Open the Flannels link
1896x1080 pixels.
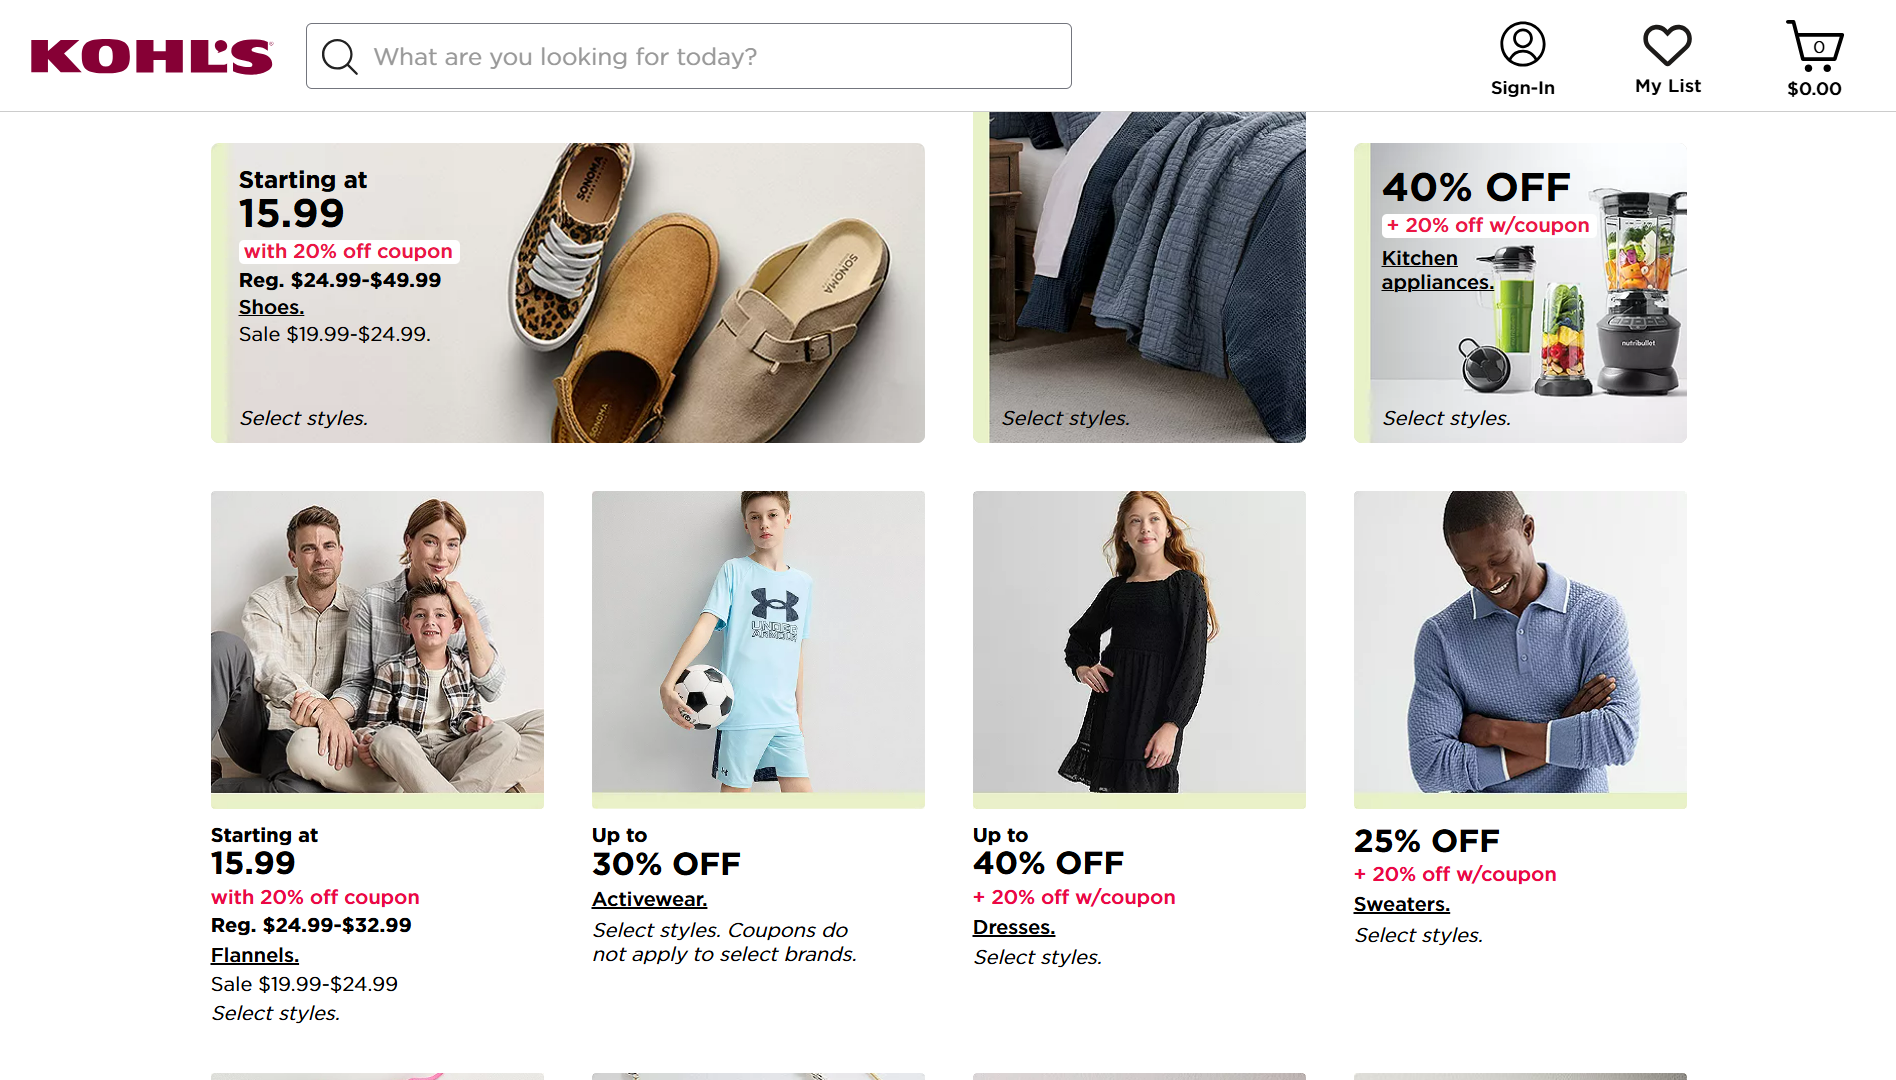(x=255, y=955)
